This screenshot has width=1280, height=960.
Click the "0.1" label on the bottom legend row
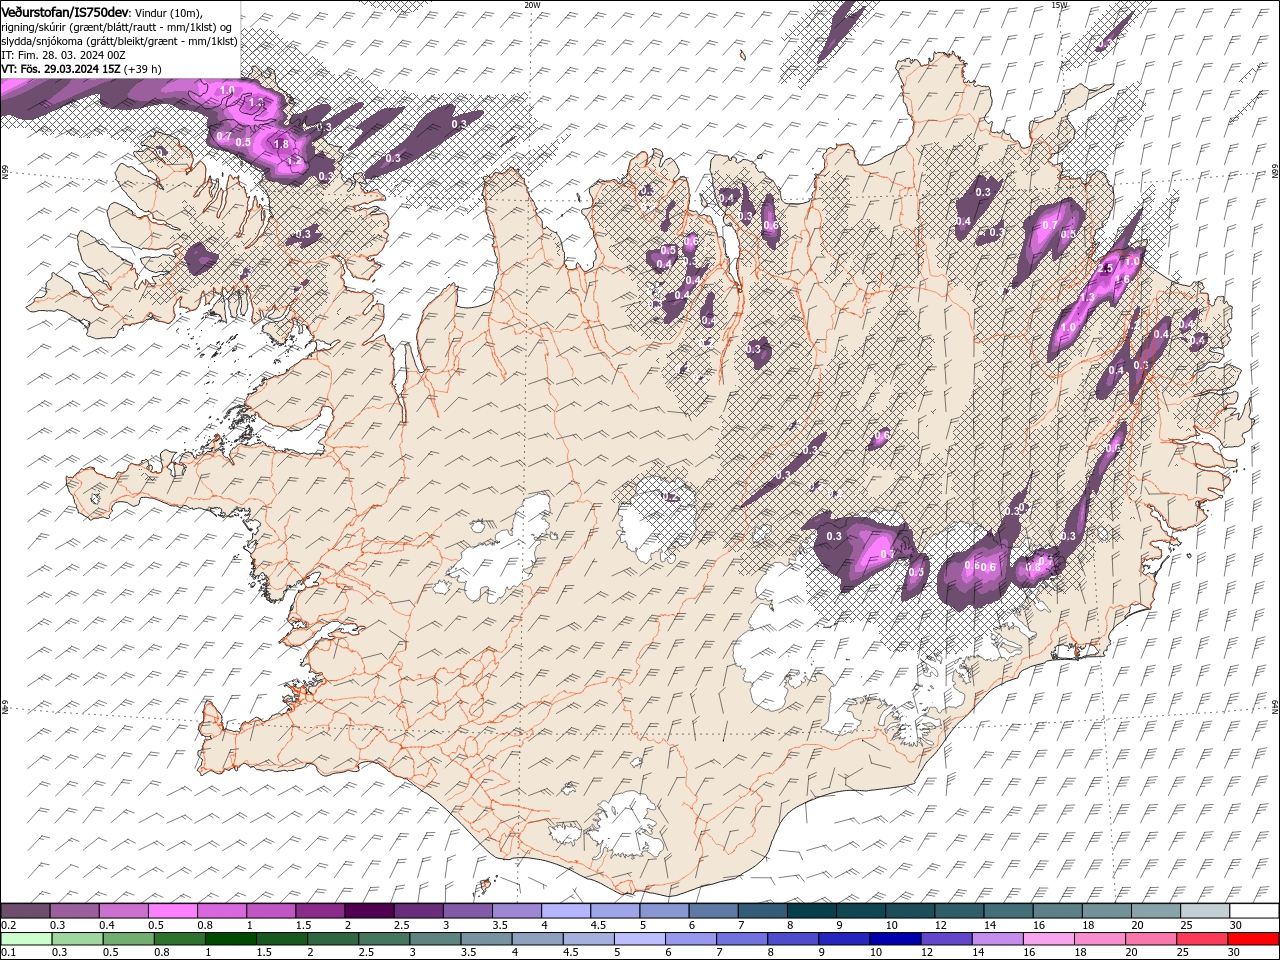coord(8,952)
